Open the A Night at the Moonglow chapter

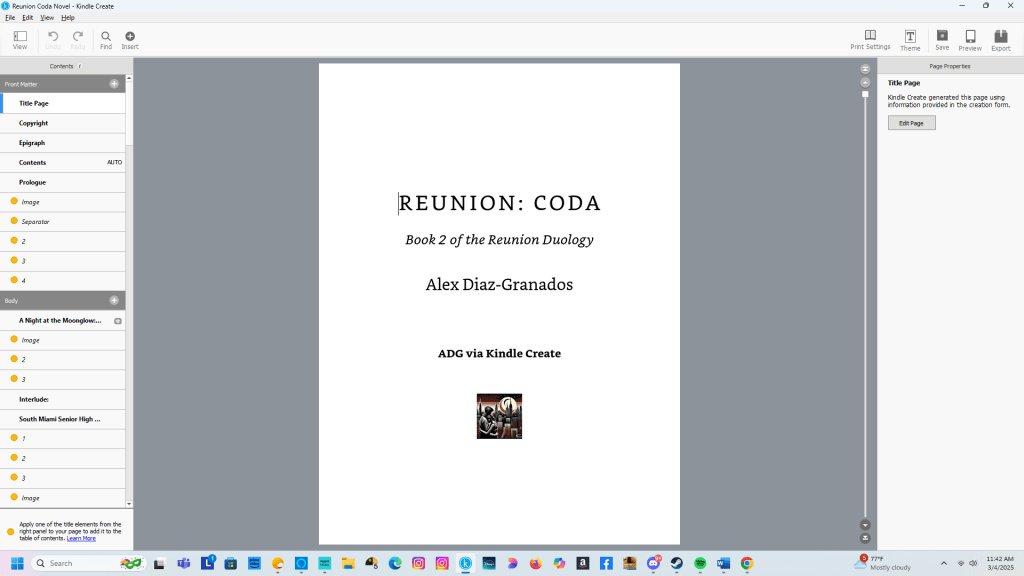[60, 320]
